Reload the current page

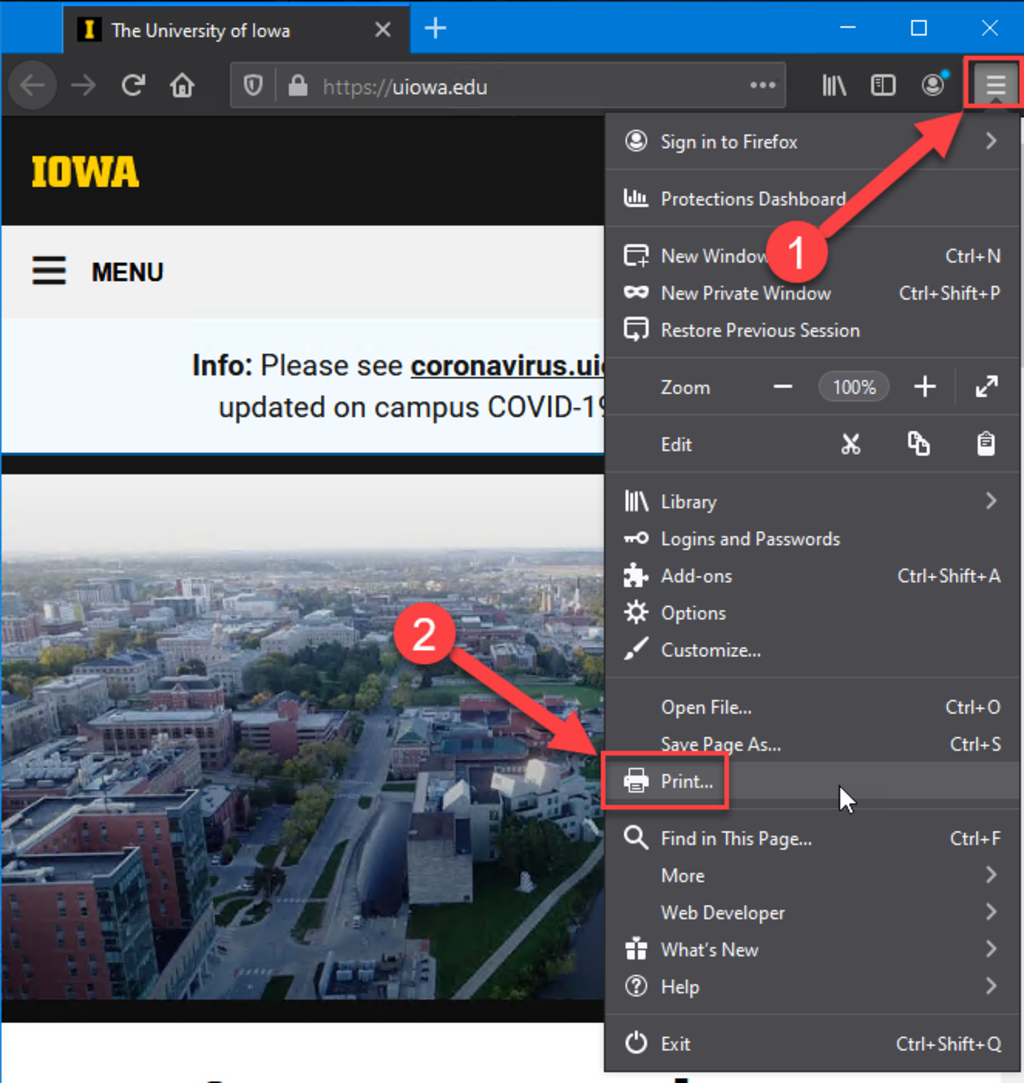[x=133, y=85]
